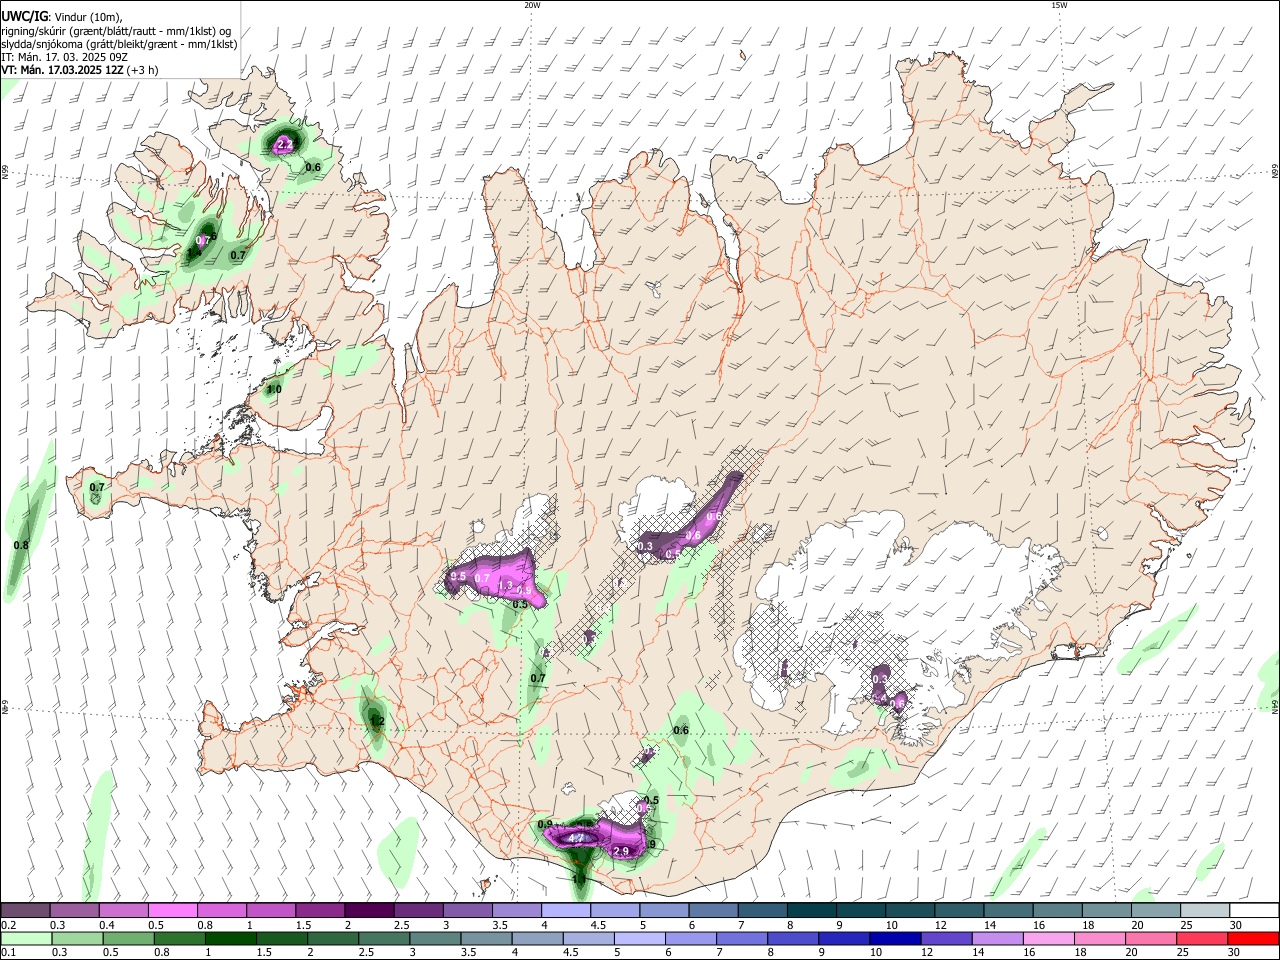Image resolution: width=1280 pixels, height=960 pixels.
Task: Click the grey-green 3 swatch in the bottom scale
Action: click(x=435, y=938)
